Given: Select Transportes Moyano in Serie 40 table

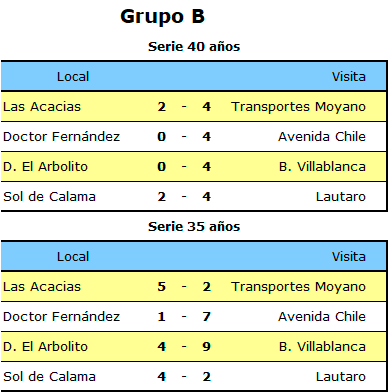Looking at the screenshot, I should coord(298,107).
